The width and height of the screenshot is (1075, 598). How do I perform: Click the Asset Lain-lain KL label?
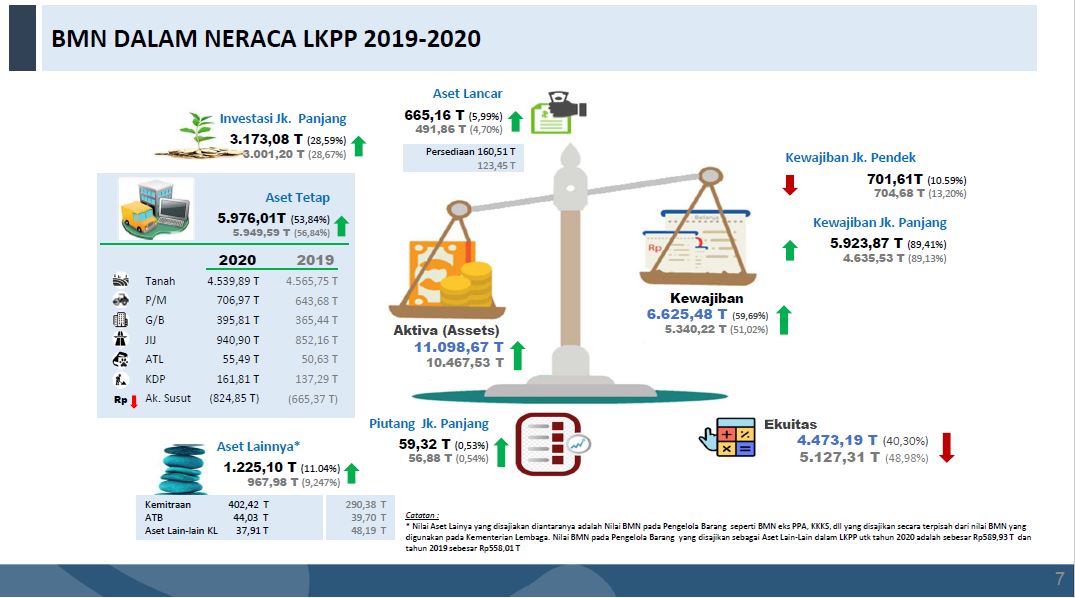(181, 531)
